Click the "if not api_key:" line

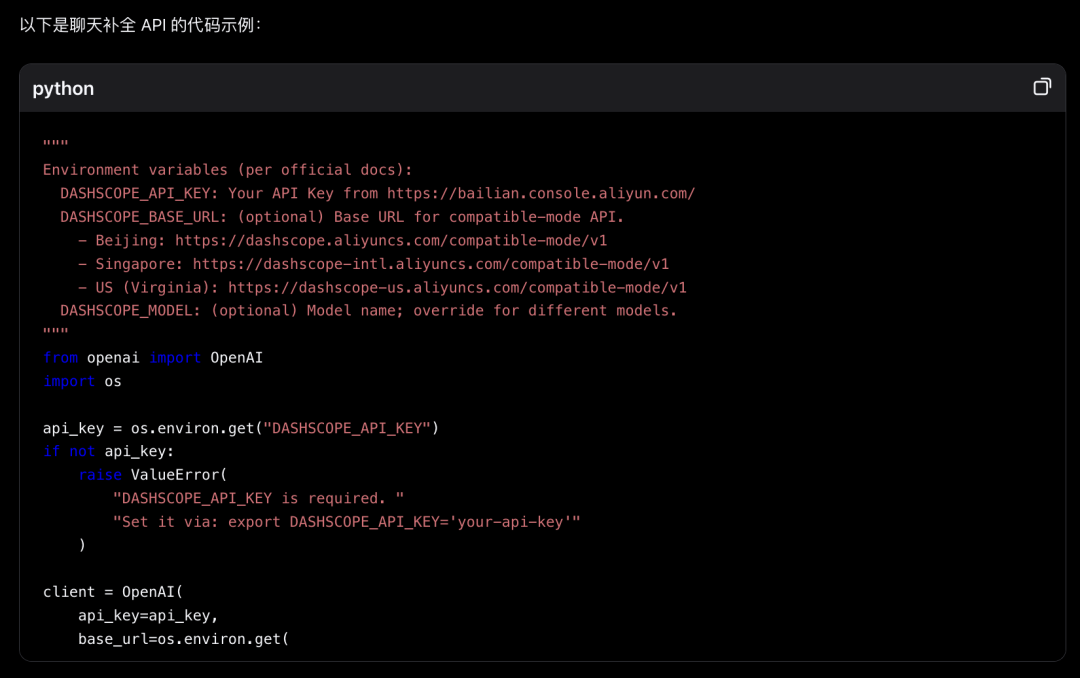108,451
